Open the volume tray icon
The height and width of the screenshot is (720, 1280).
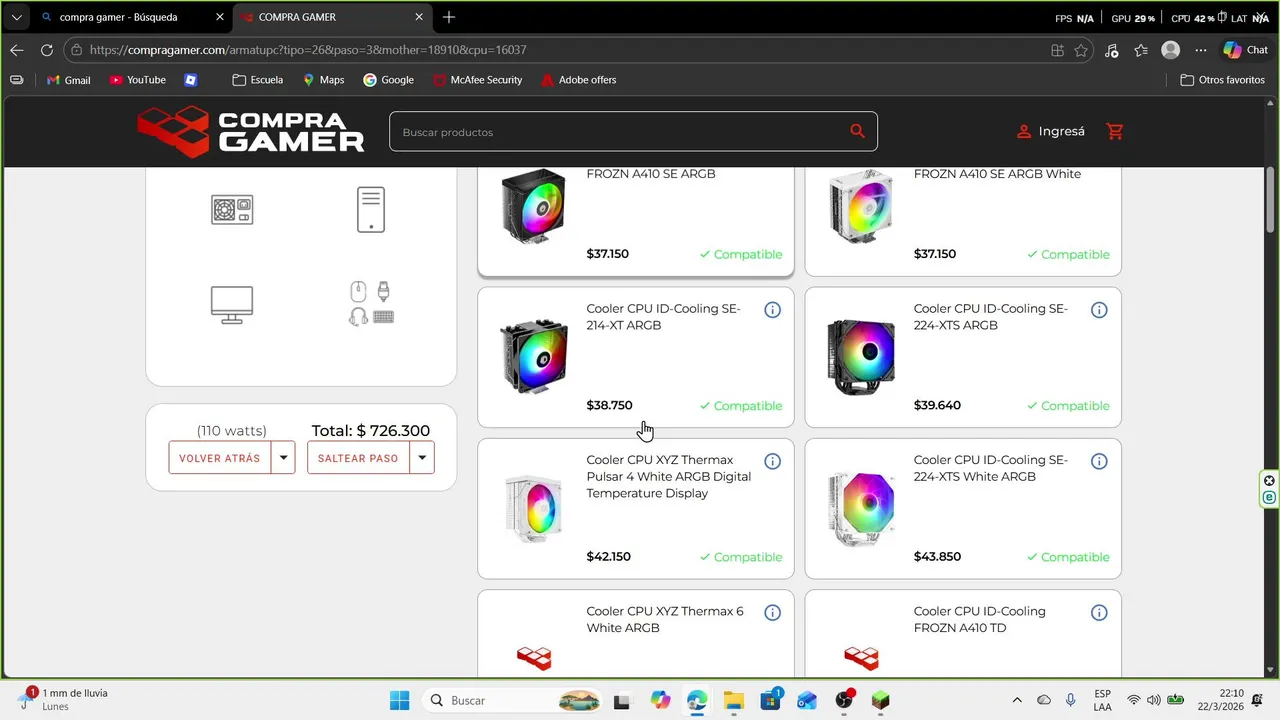click(1153, 700)
